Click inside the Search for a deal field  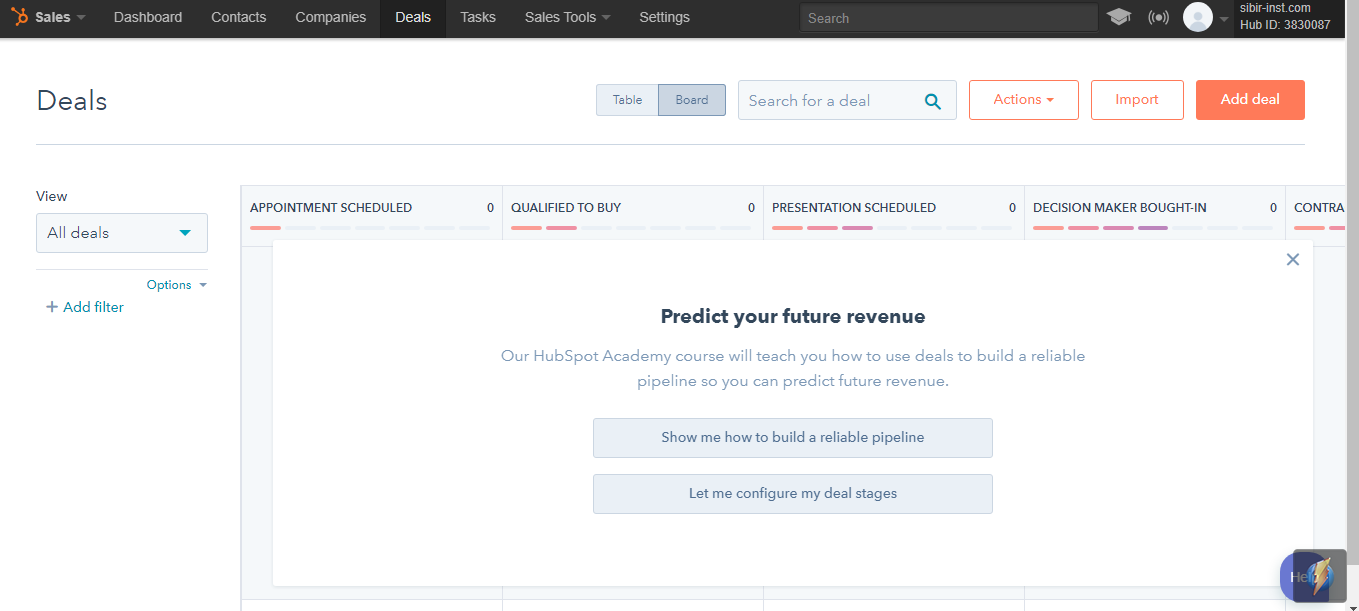point(830,100)
